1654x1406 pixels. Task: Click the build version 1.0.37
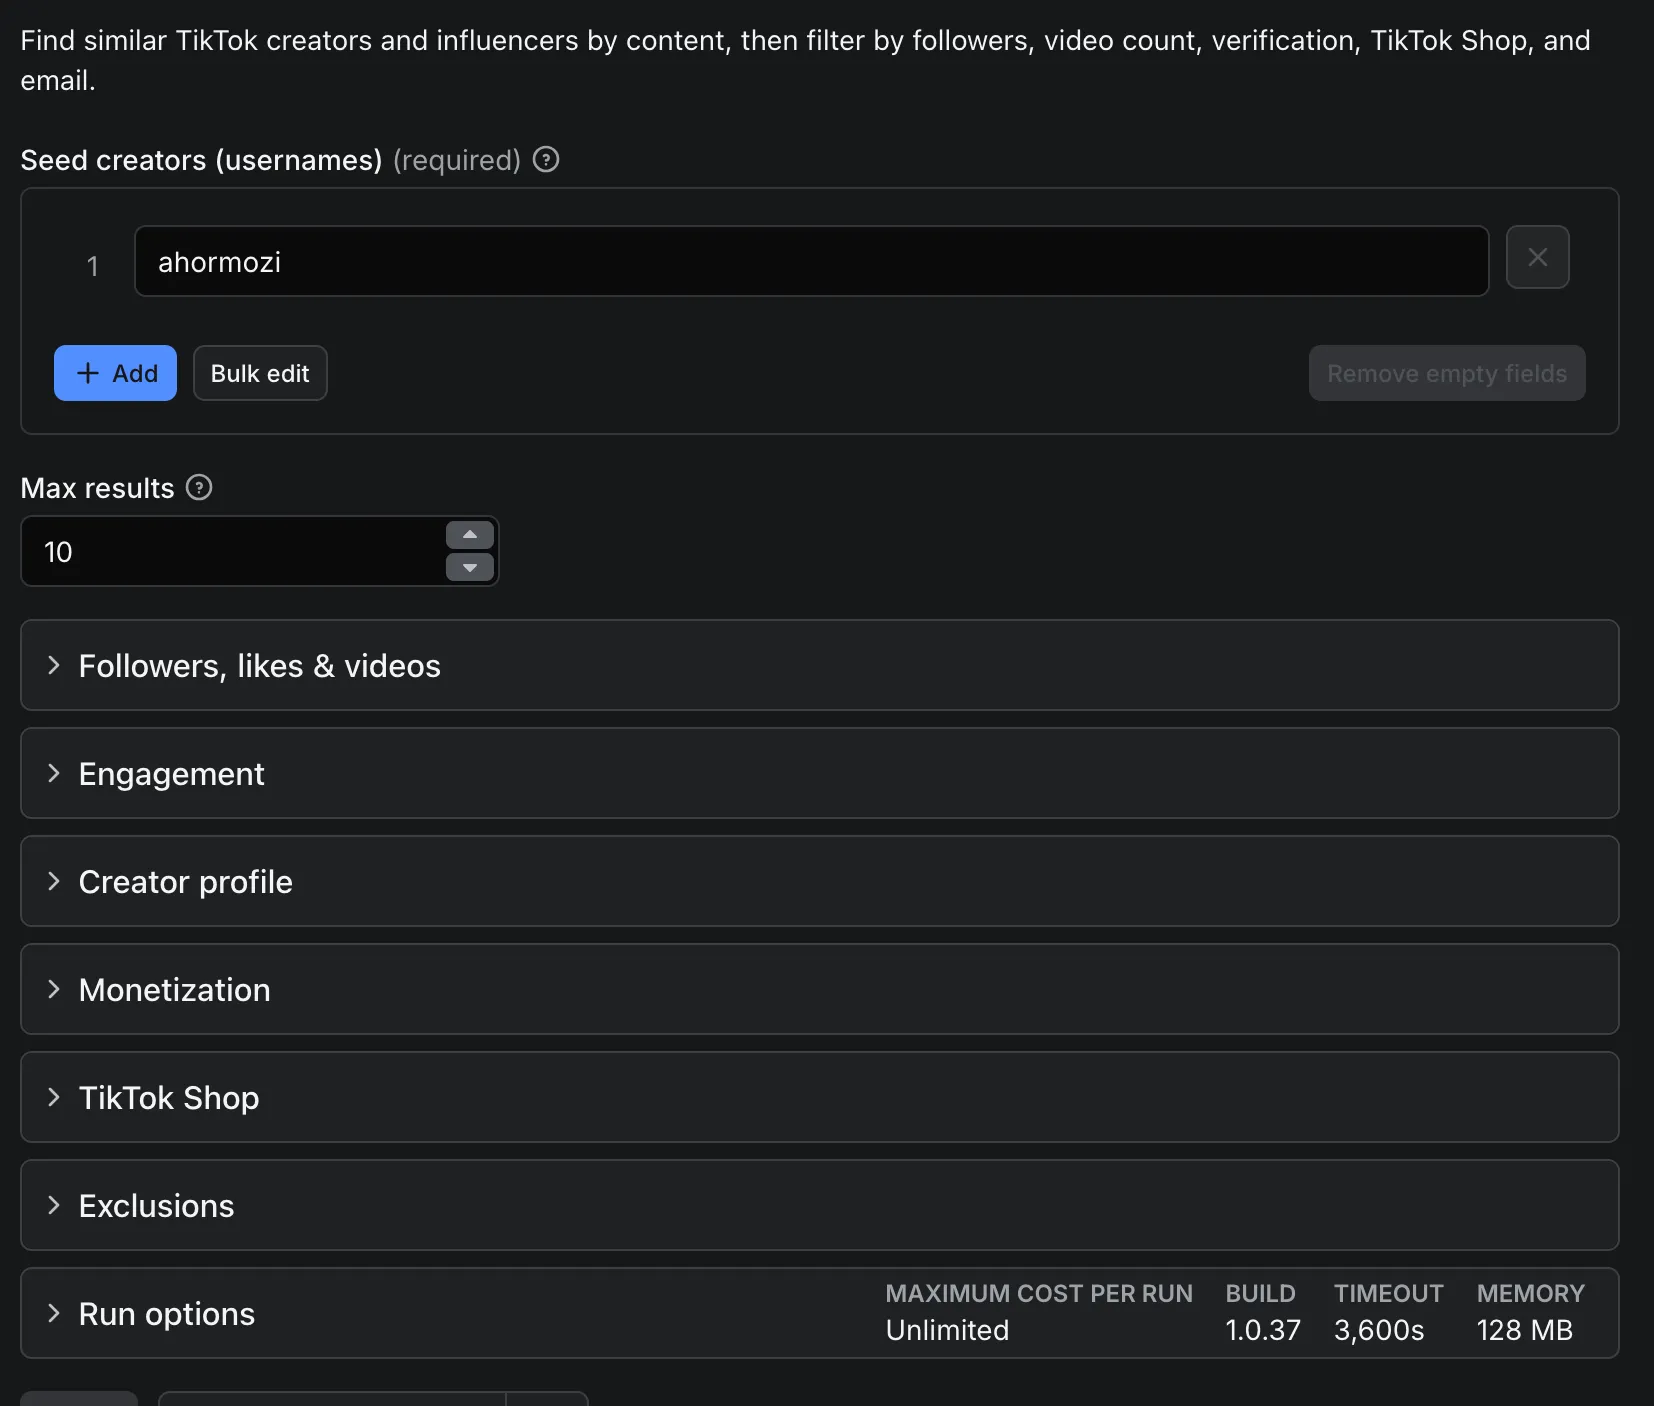[x=1263, y=1330]
